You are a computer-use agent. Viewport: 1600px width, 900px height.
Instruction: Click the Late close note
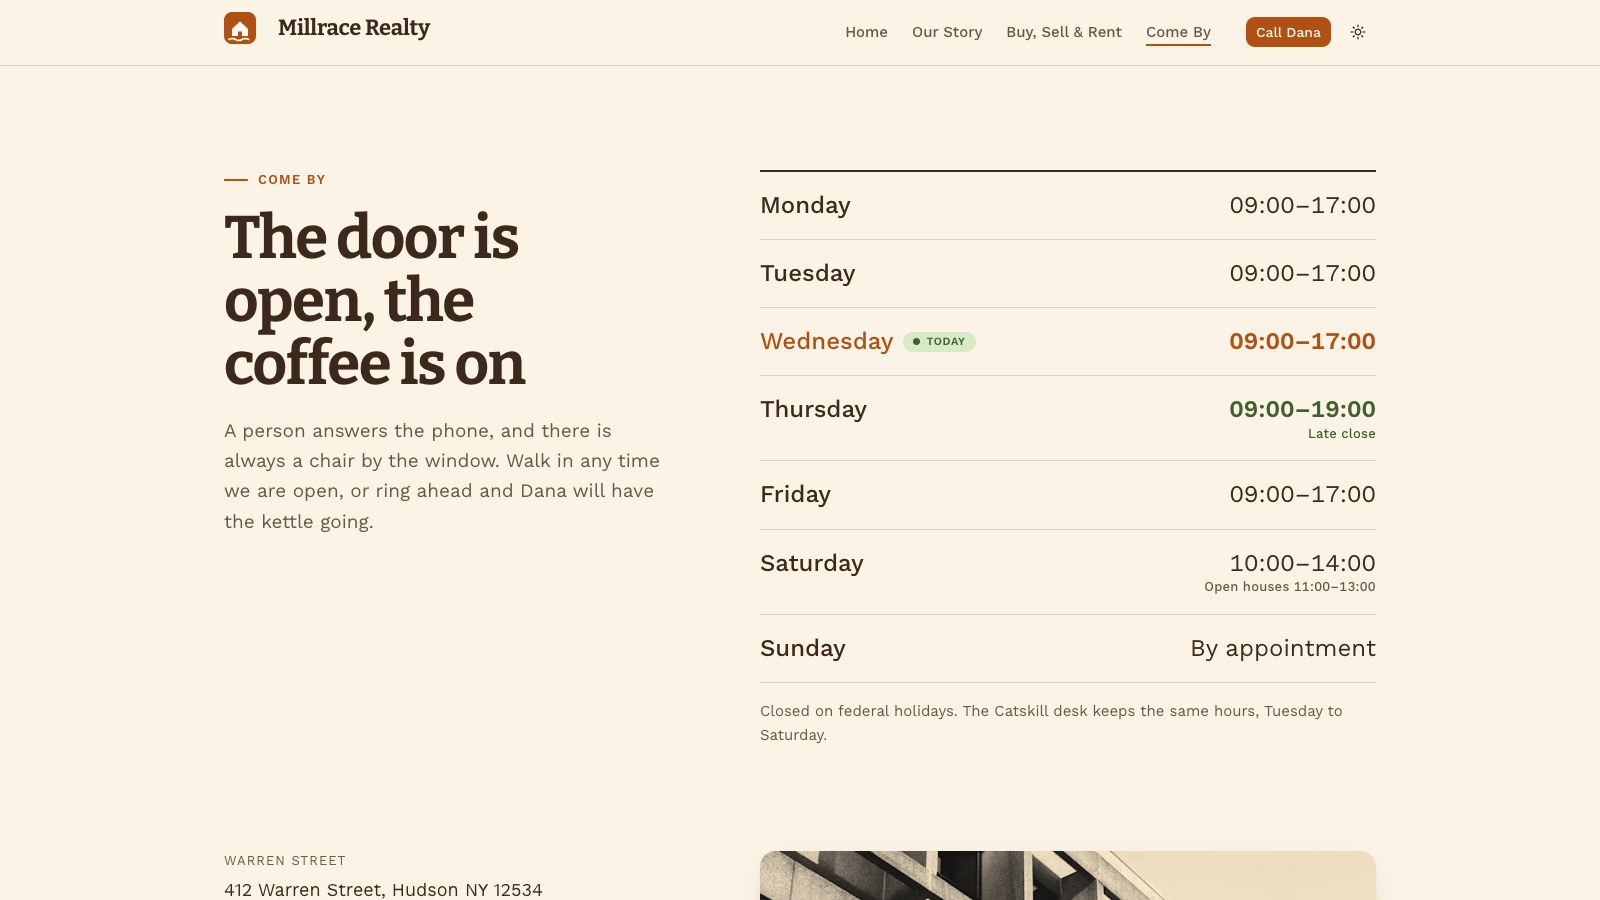coord(1342,434)
